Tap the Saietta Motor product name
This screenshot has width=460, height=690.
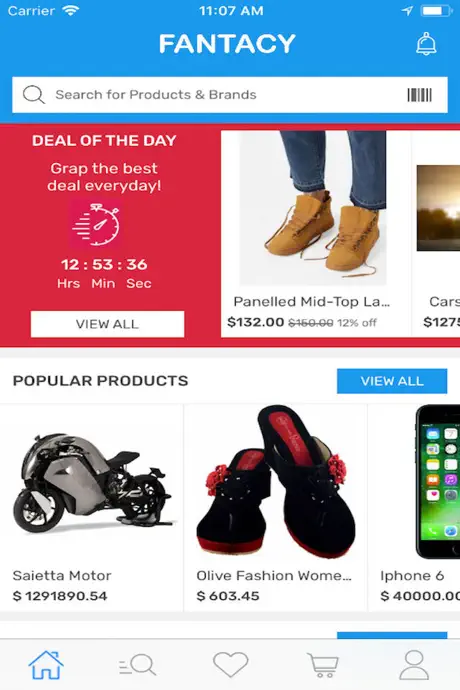pos(62,576)
